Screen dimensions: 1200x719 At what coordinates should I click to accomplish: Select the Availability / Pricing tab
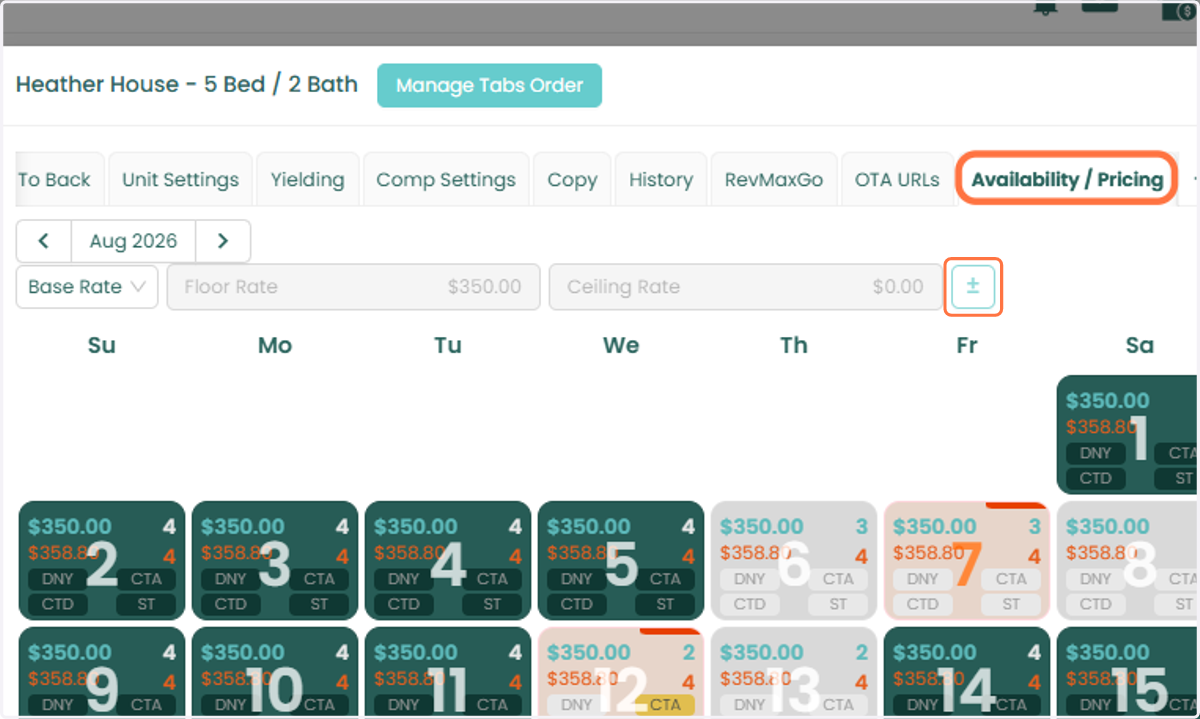(1067, 180)
